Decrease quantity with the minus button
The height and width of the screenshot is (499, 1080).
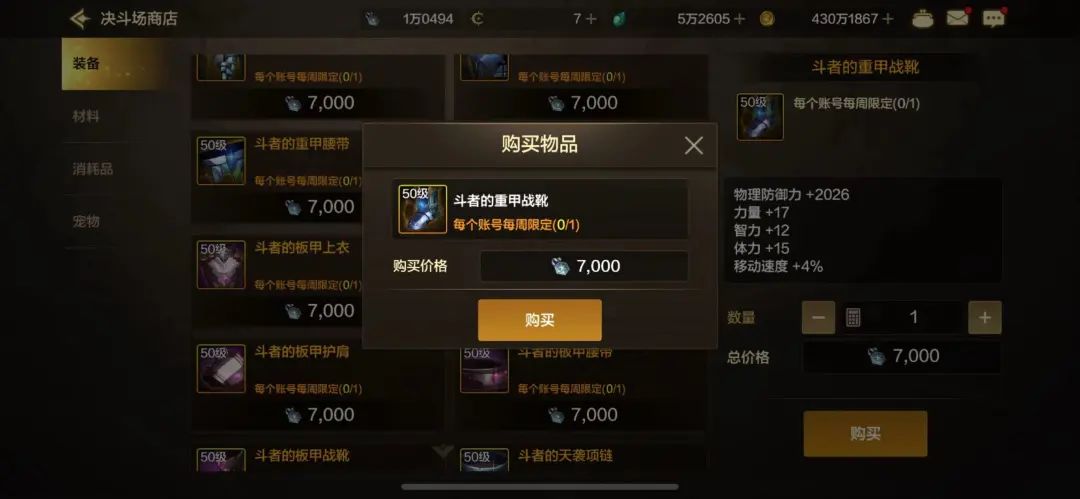818,318
